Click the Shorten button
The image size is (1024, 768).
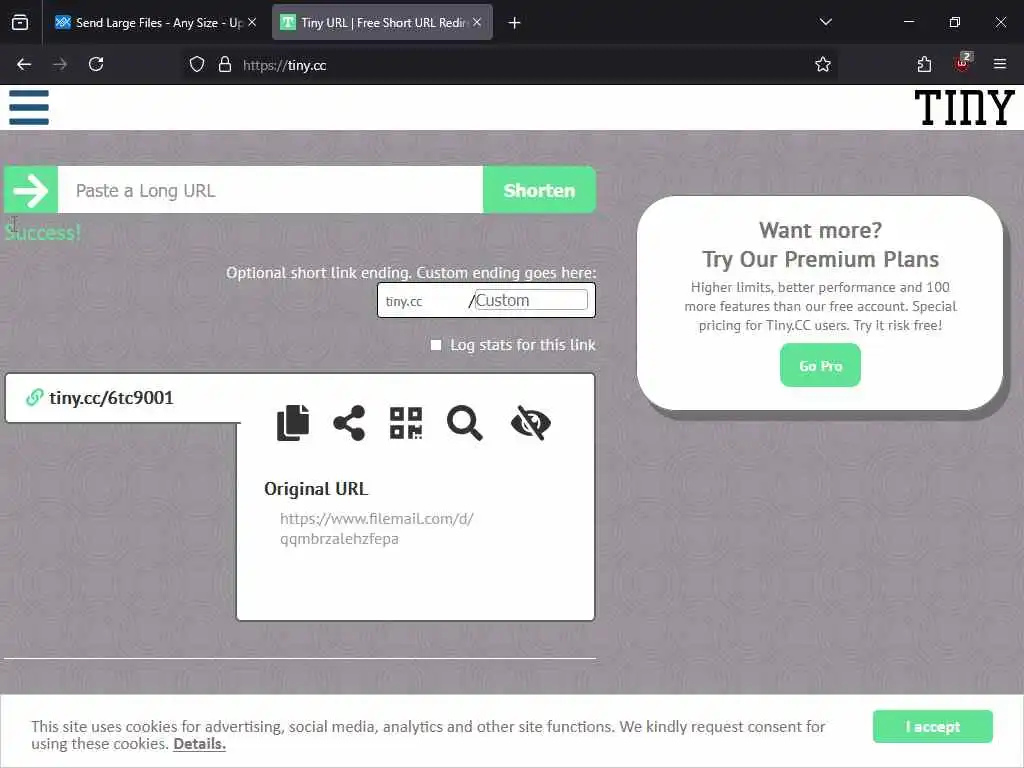539,190
